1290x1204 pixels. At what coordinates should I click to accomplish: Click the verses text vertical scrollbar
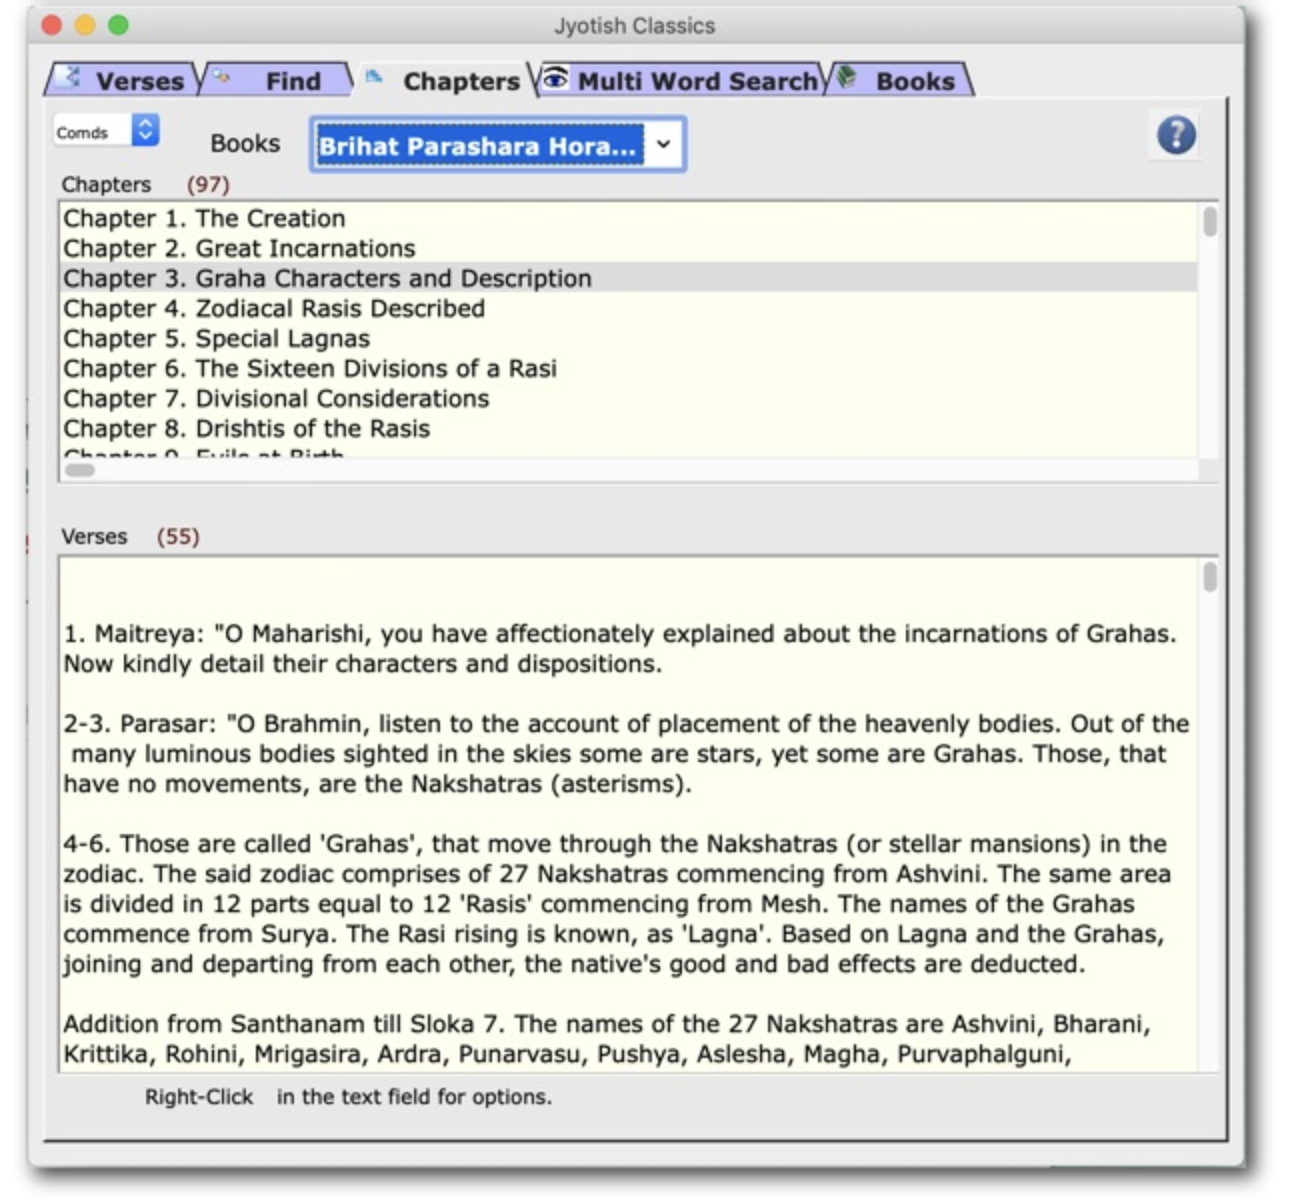click(x=1209, y=577)
